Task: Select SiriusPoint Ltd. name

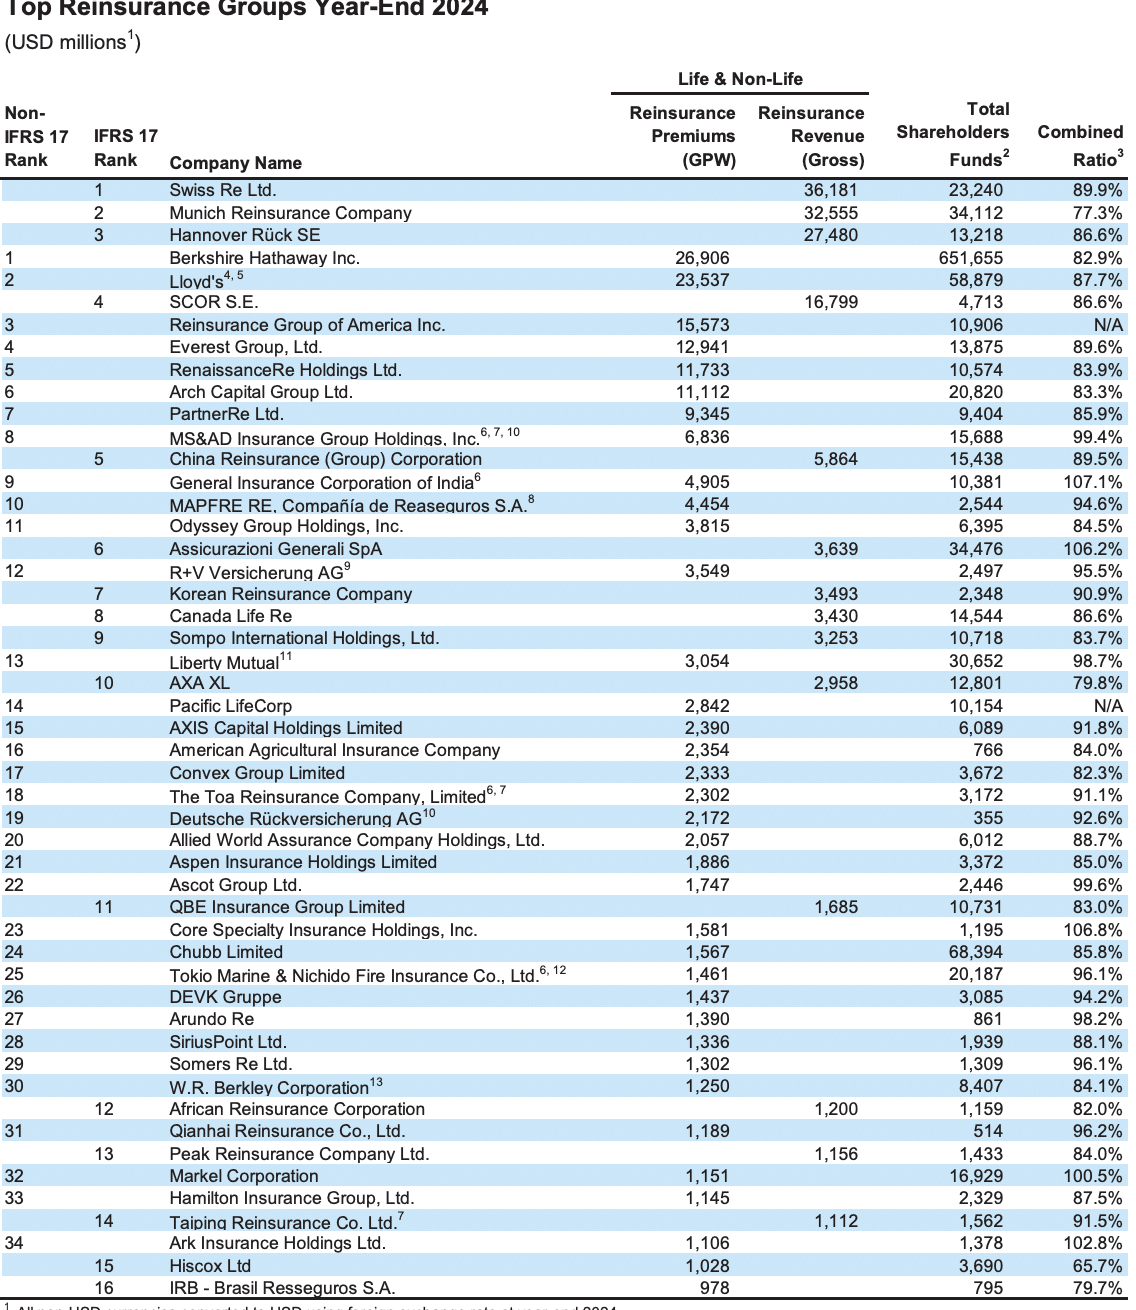Action: pyautogui.click(x=228, y=1042)
